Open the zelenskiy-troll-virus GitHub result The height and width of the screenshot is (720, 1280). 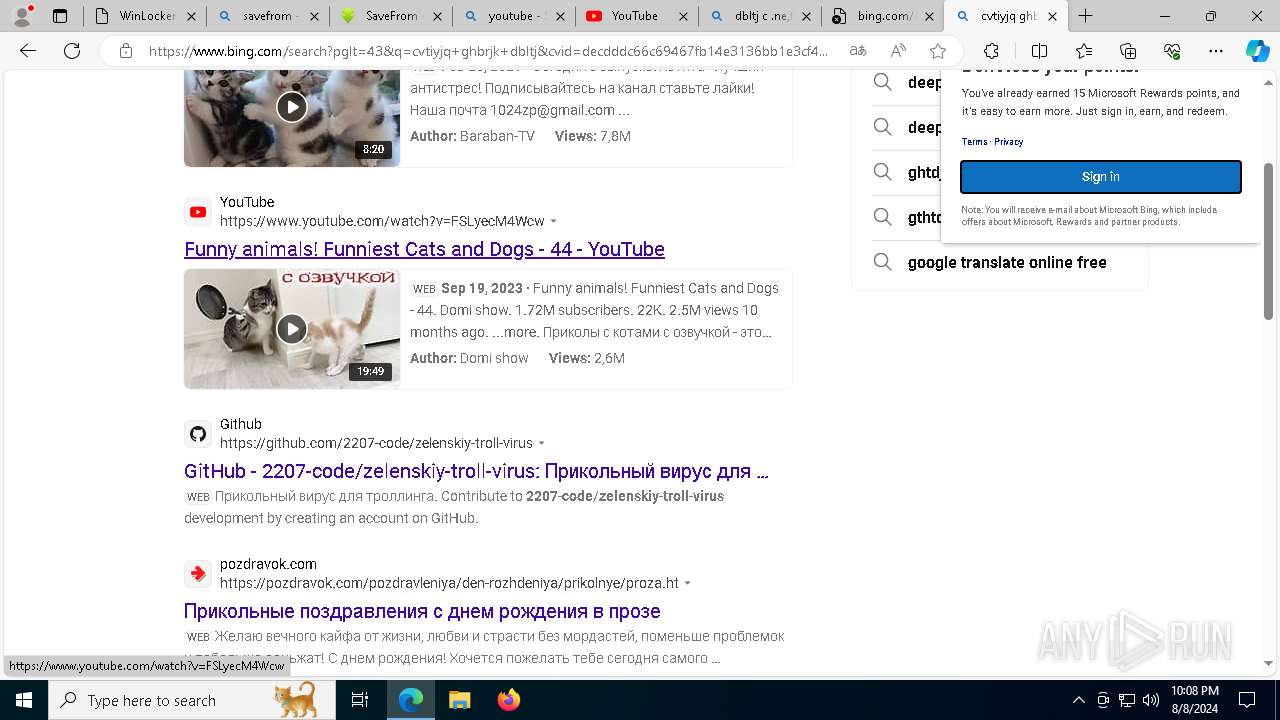(x=476, y=471)
